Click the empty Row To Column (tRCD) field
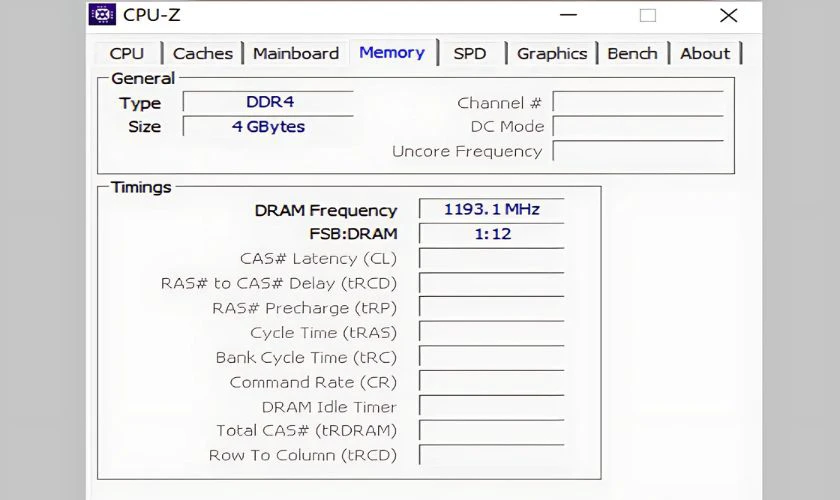This screenshot has height=500, width=840. click(492, 456)
